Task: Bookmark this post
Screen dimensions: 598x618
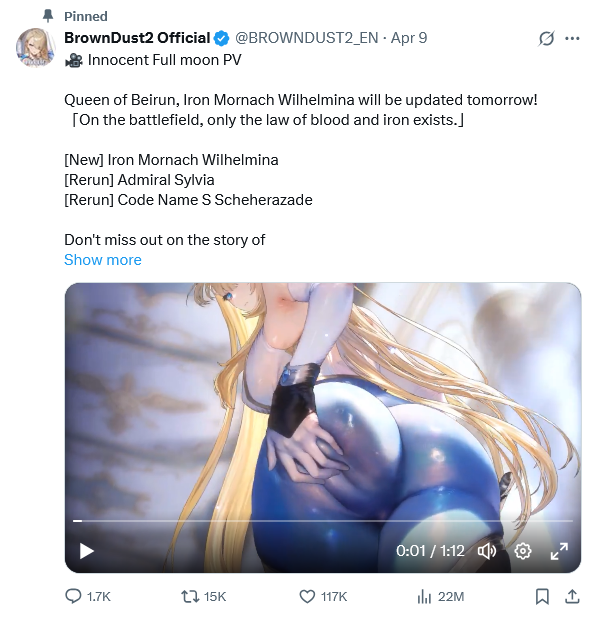Action: (542, 596)
